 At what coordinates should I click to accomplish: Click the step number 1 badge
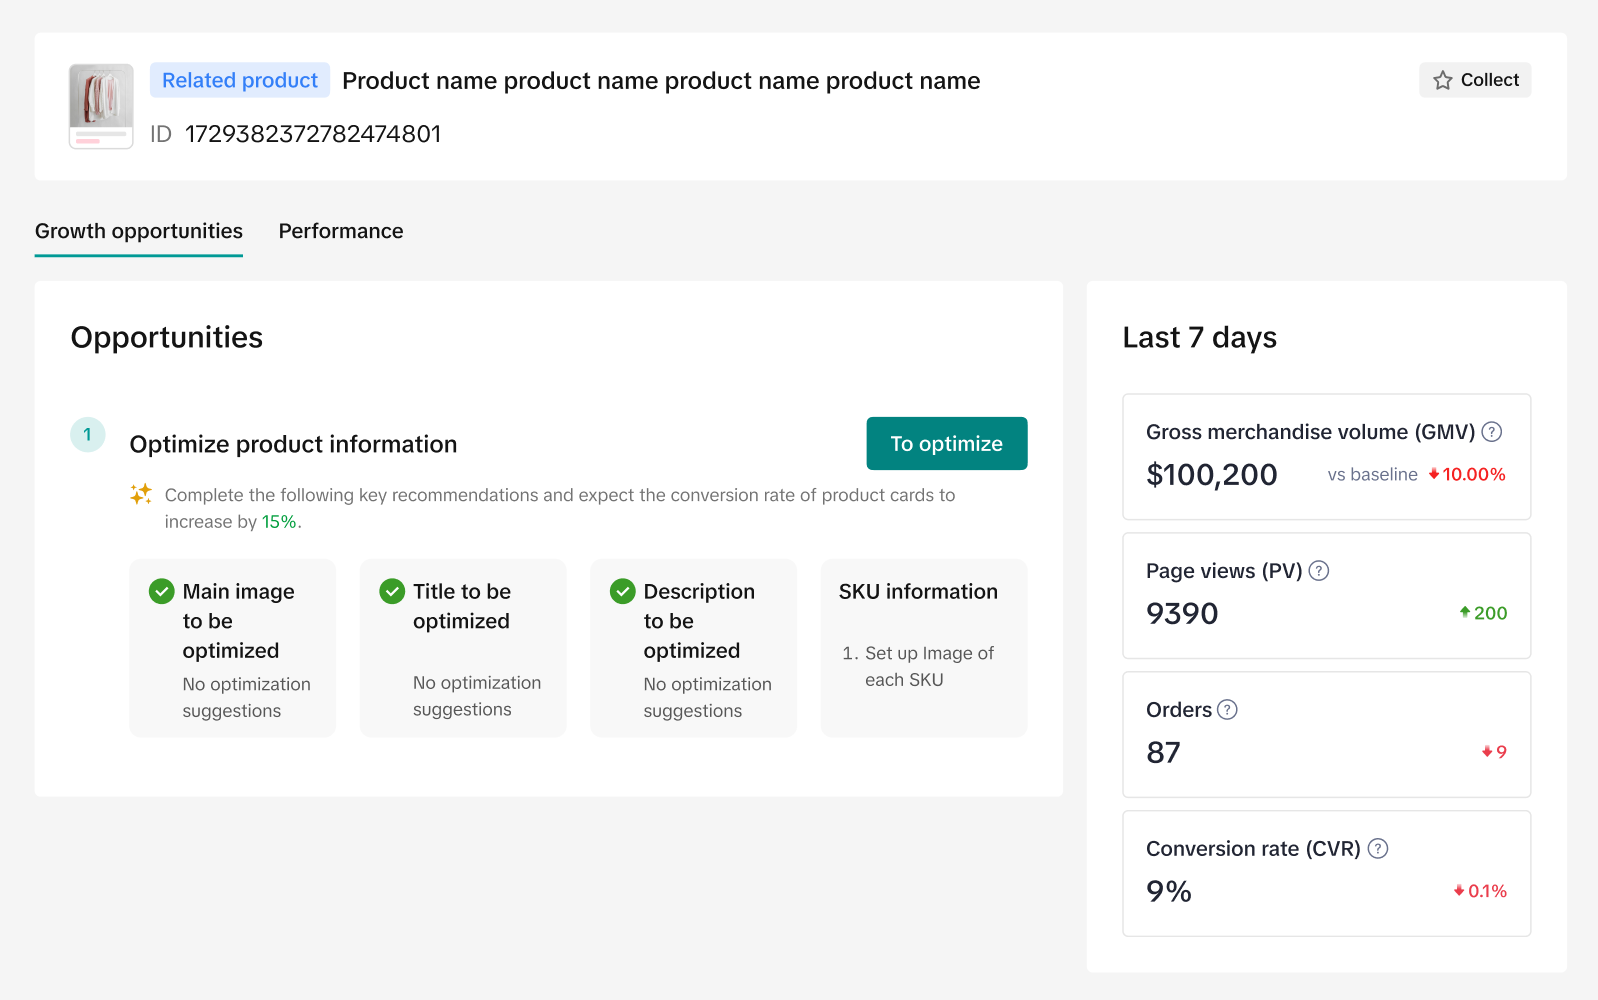click(x=88, y=435)
